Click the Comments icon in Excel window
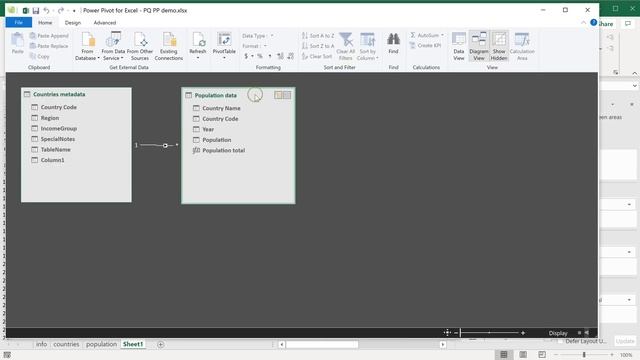The height and width of the screenshot is (360, 640). 628,24
